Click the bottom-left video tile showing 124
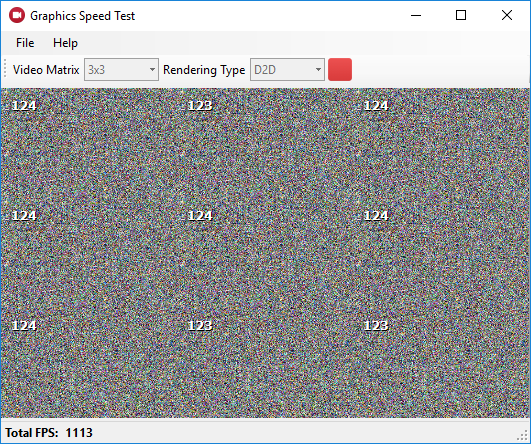Viewport: 531px width, 444px height. (89, 363)
